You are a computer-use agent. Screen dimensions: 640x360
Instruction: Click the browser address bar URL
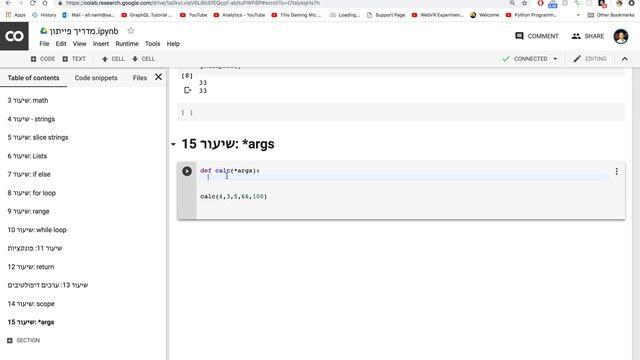(x=193, y=3)
